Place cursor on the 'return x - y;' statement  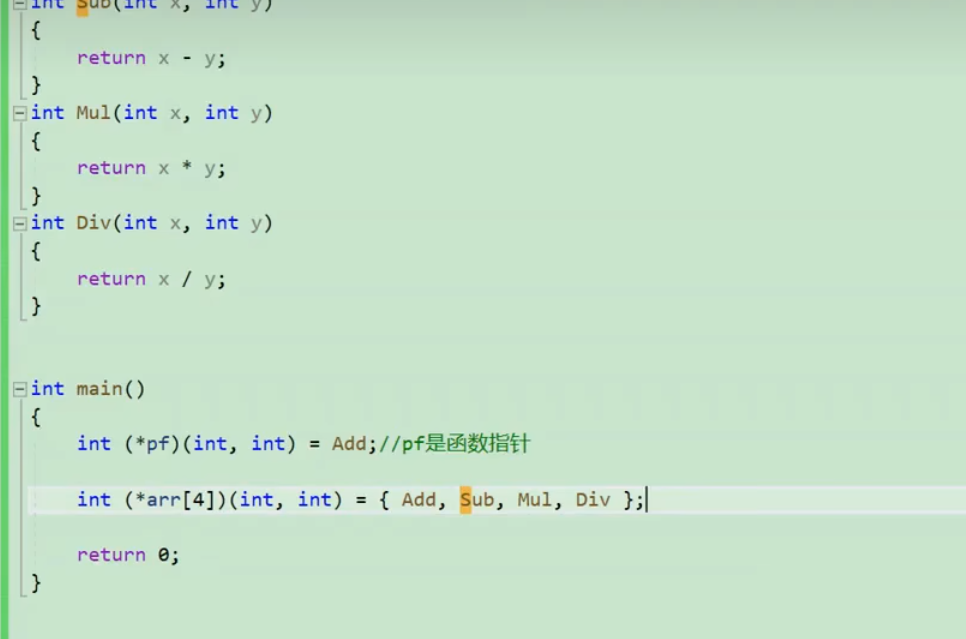coord(151,58)
